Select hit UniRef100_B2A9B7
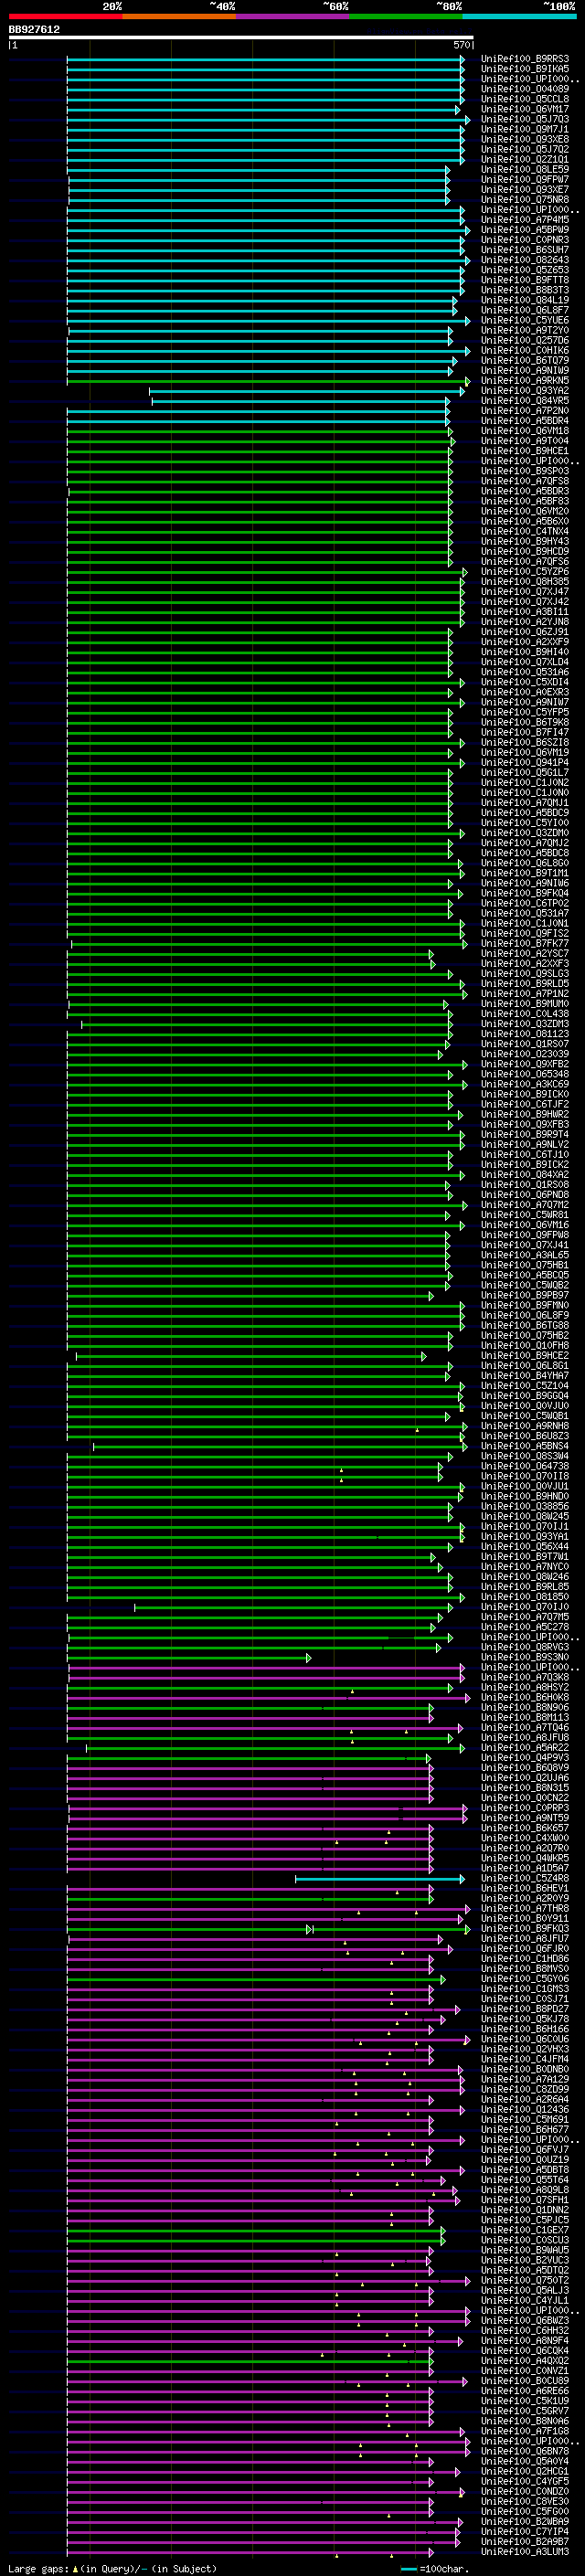The image size is (585, 2576). click(x=525, y=2541)
